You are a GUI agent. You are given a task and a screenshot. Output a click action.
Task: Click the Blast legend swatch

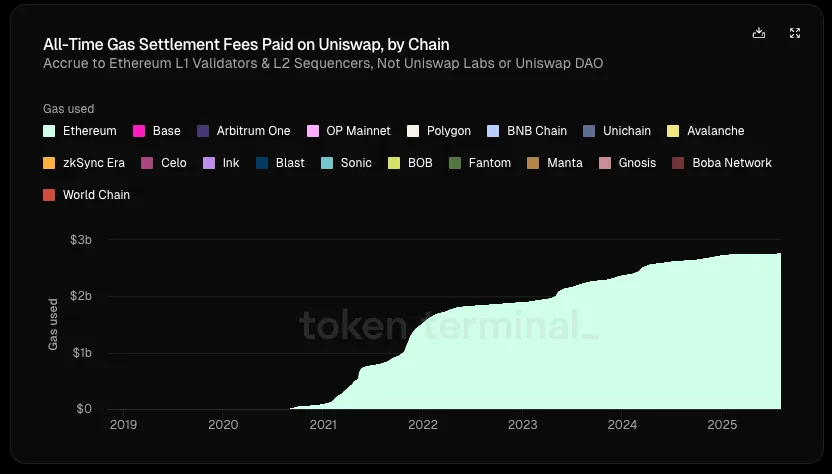262,163
